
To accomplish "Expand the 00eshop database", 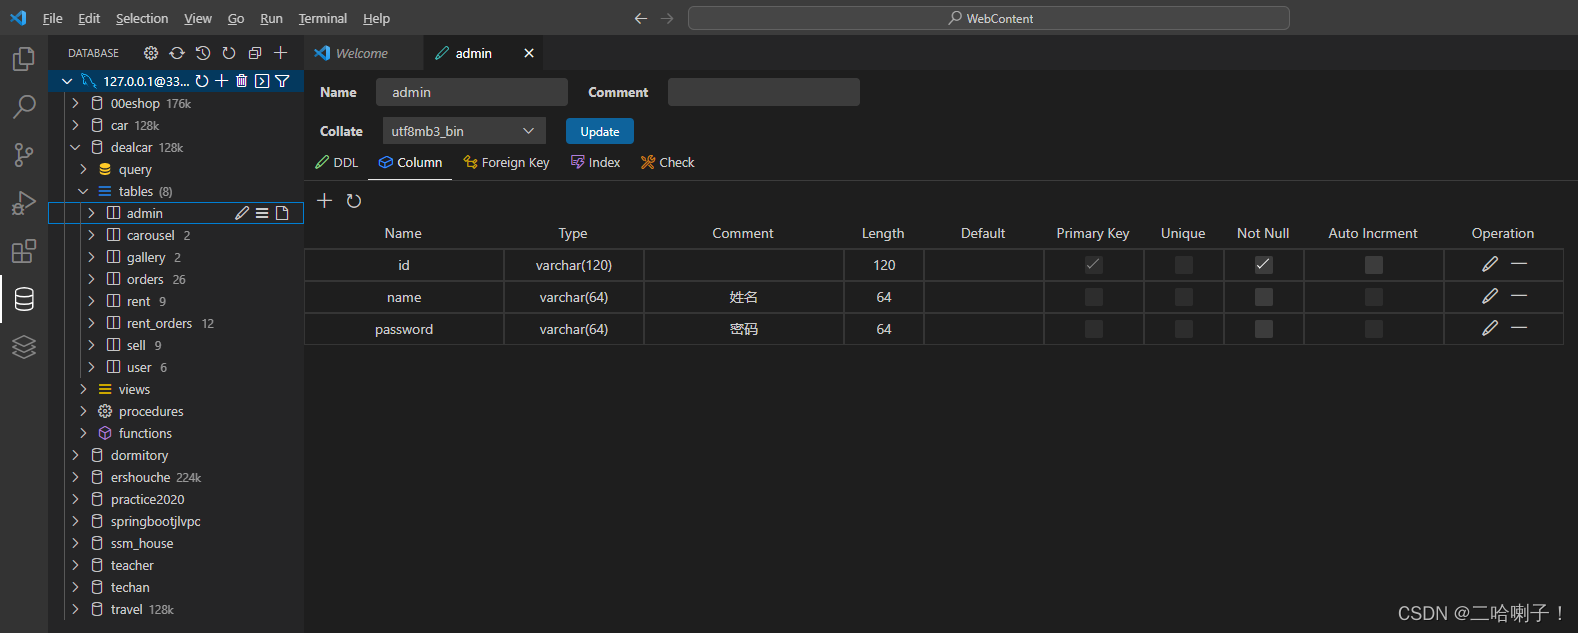I will [x=75, y=103].
